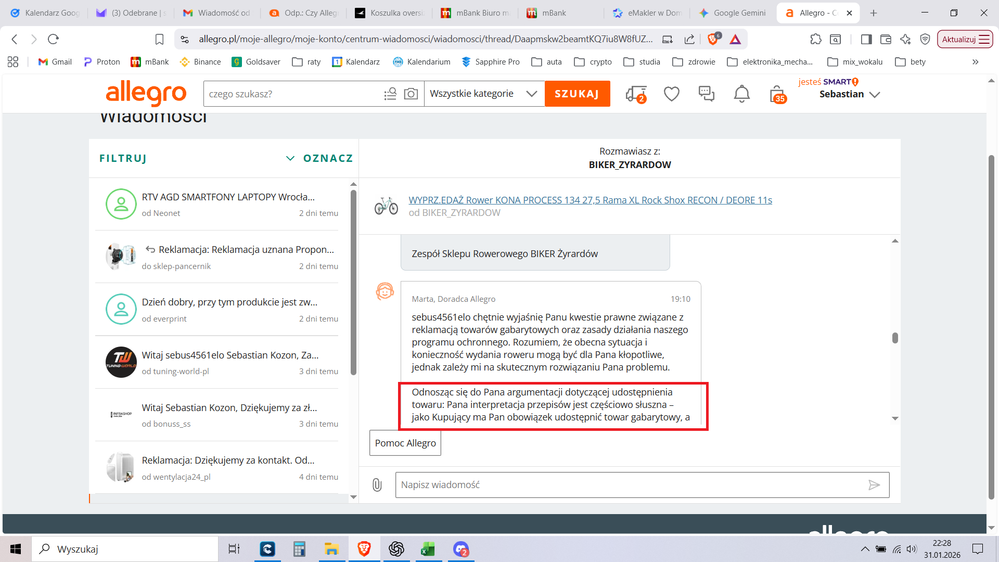Screen dimensions: 999x562
Task: Open the Allegro shopping cart icon
Action: tap(777, 94)
